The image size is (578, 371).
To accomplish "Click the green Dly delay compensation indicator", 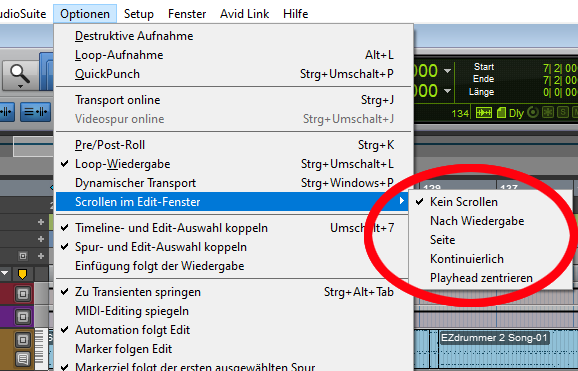I will point(516,113).
